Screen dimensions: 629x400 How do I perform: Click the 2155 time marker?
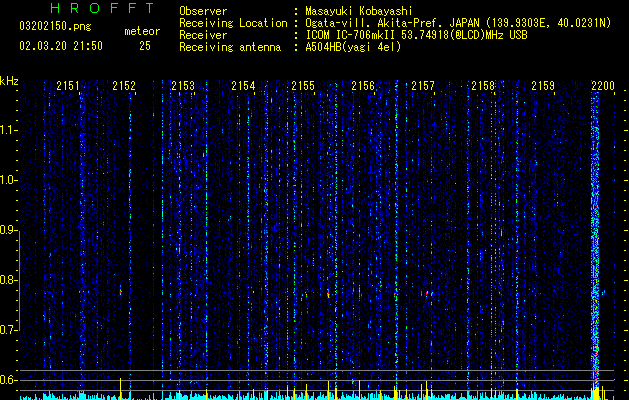303,85
